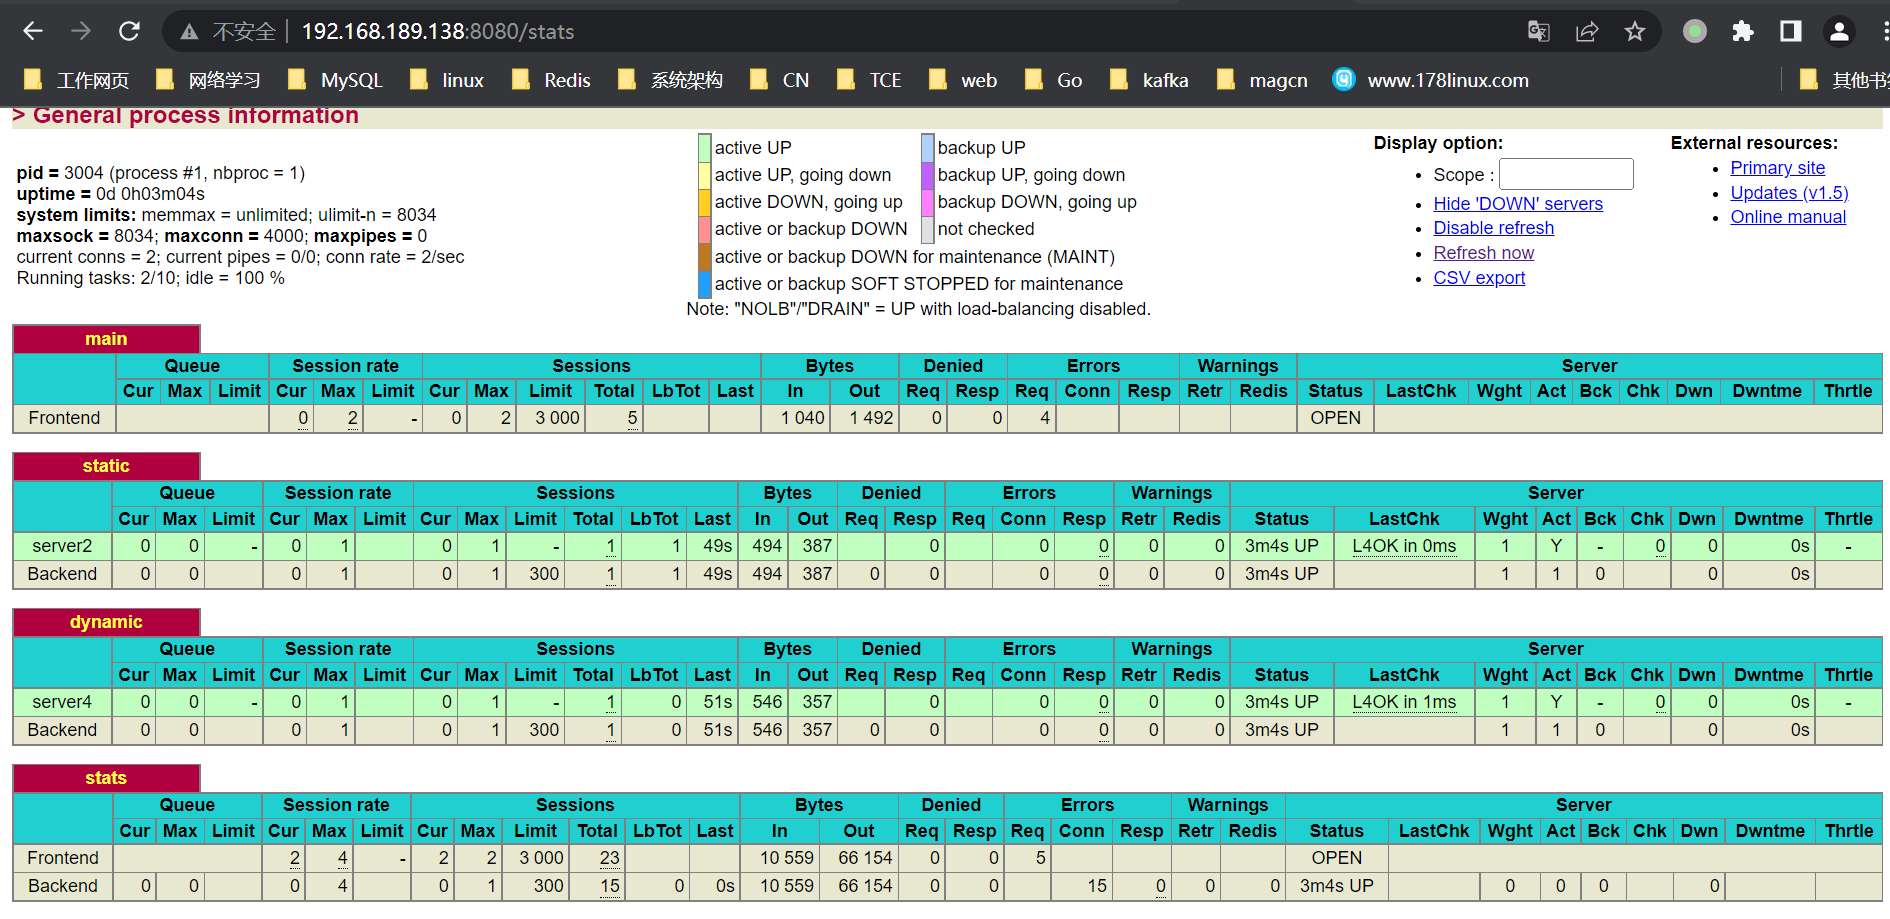Click the 1 040 bytes-in value
Viewport: 1890px width, 919px height.
[x=803, y=418]
